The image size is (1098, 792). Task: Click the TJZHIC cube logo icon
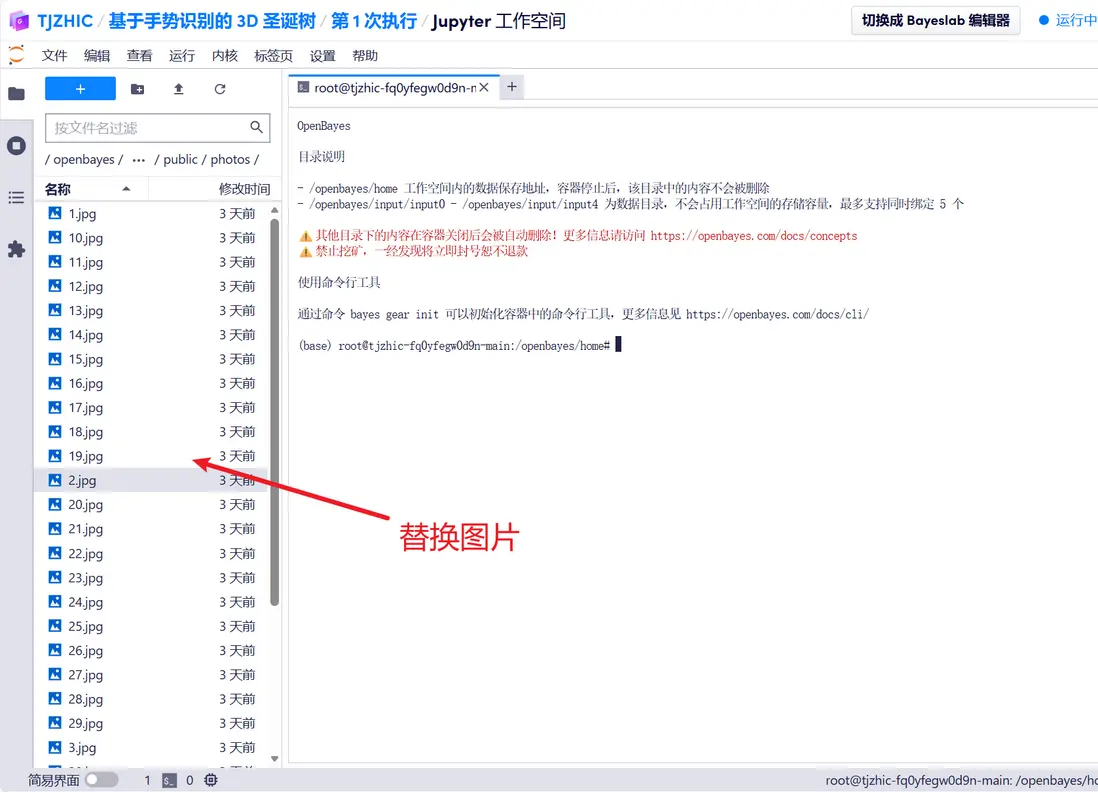tap(19, 21)
